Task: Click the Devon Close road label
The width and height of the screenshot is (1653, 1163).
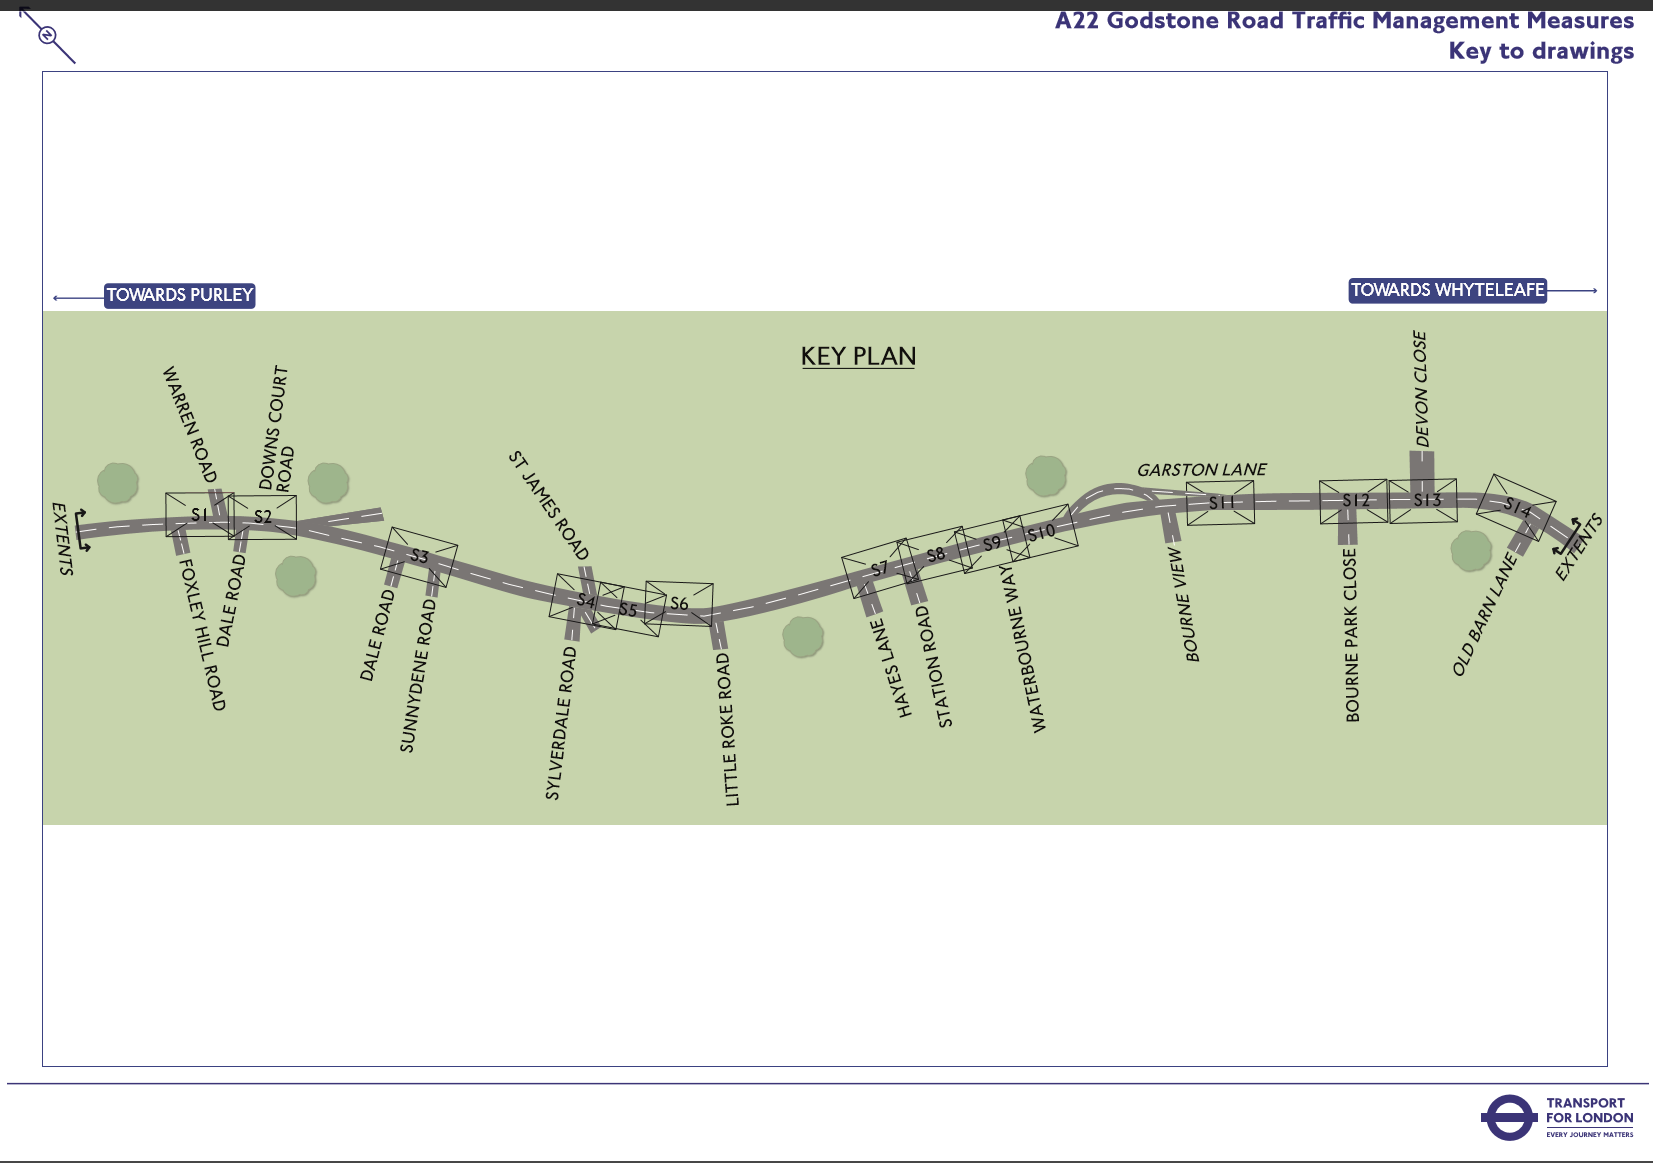Action: (x=1421, y=389)
